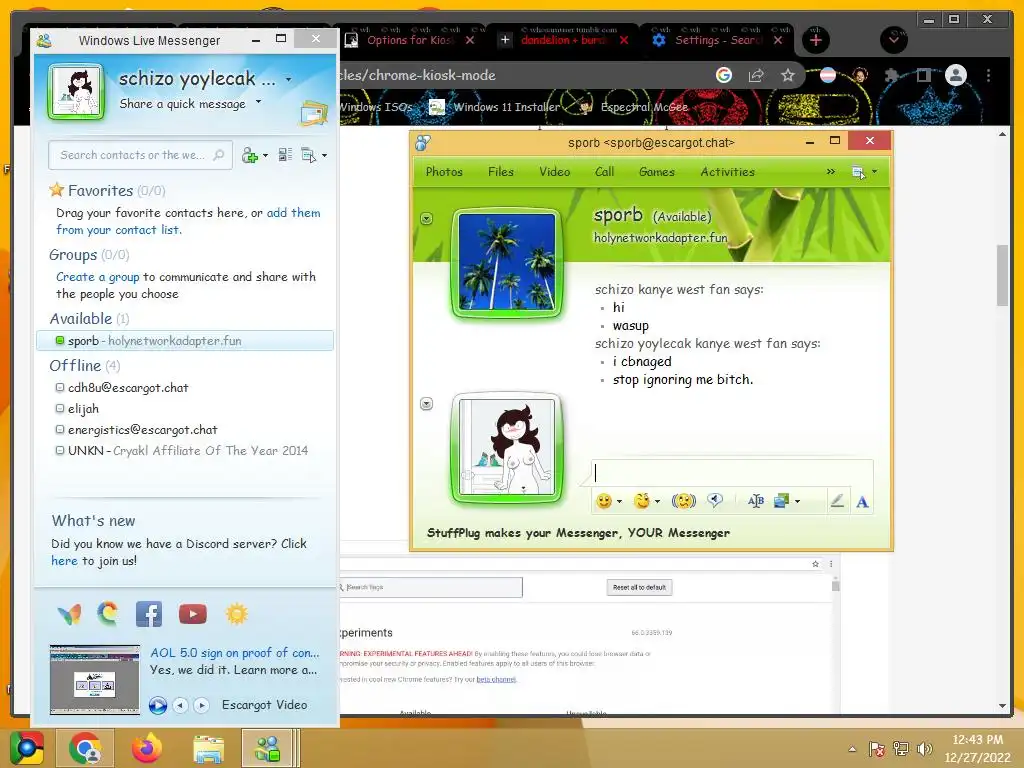
Task: Click the Action Center flag tray icon
Action: point(876,748)
